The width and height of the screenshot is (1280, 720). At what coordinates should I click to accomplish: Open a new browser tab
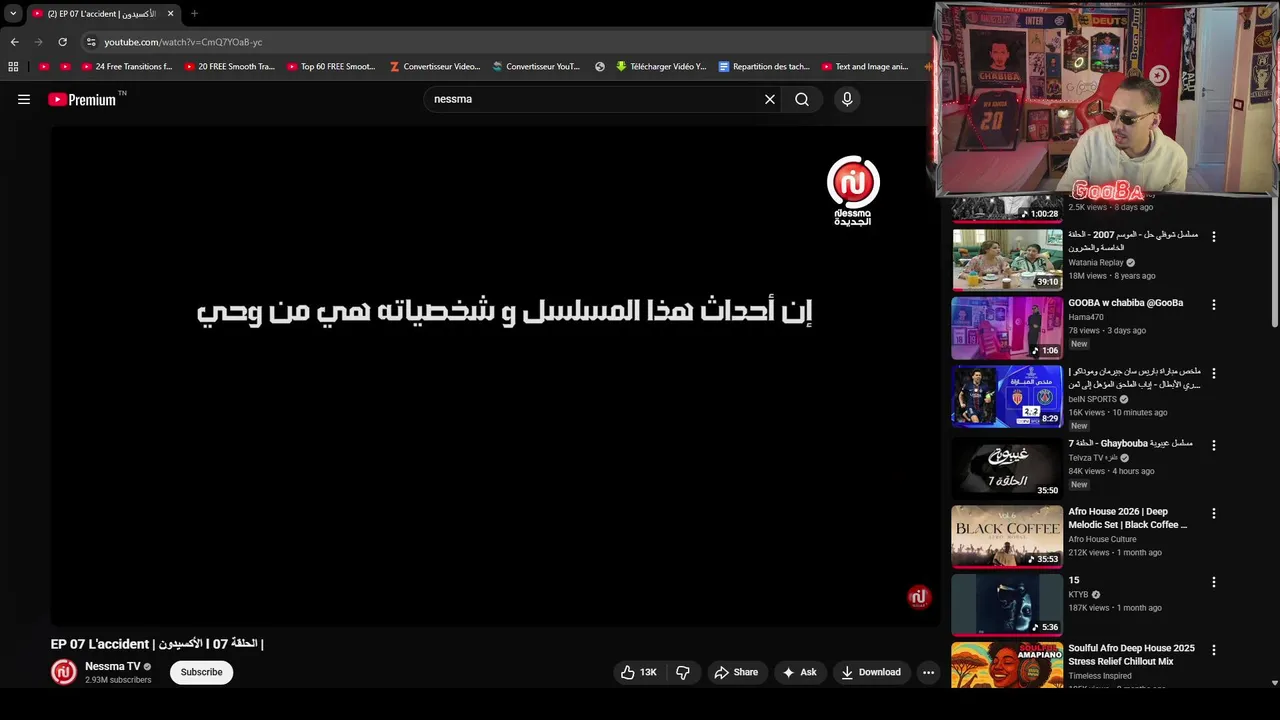[194, 14]
